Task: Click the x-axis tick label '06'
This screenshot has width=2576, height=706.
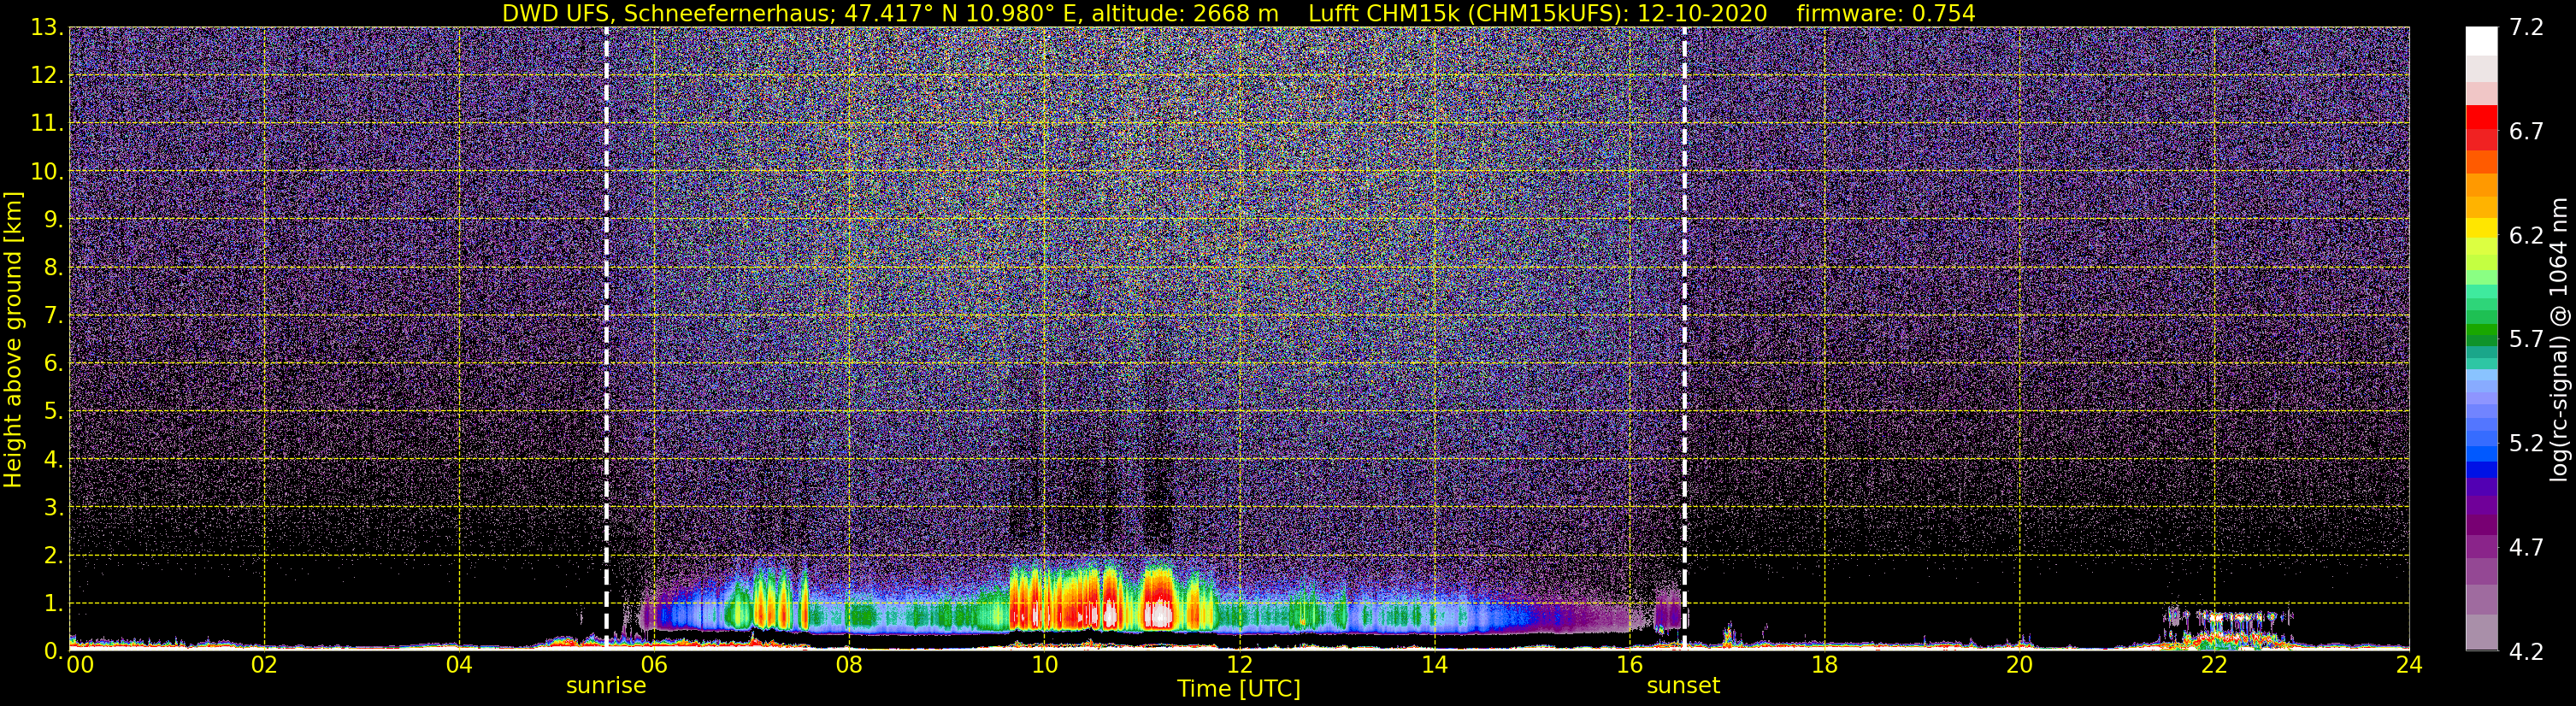Action: point(654,664)
